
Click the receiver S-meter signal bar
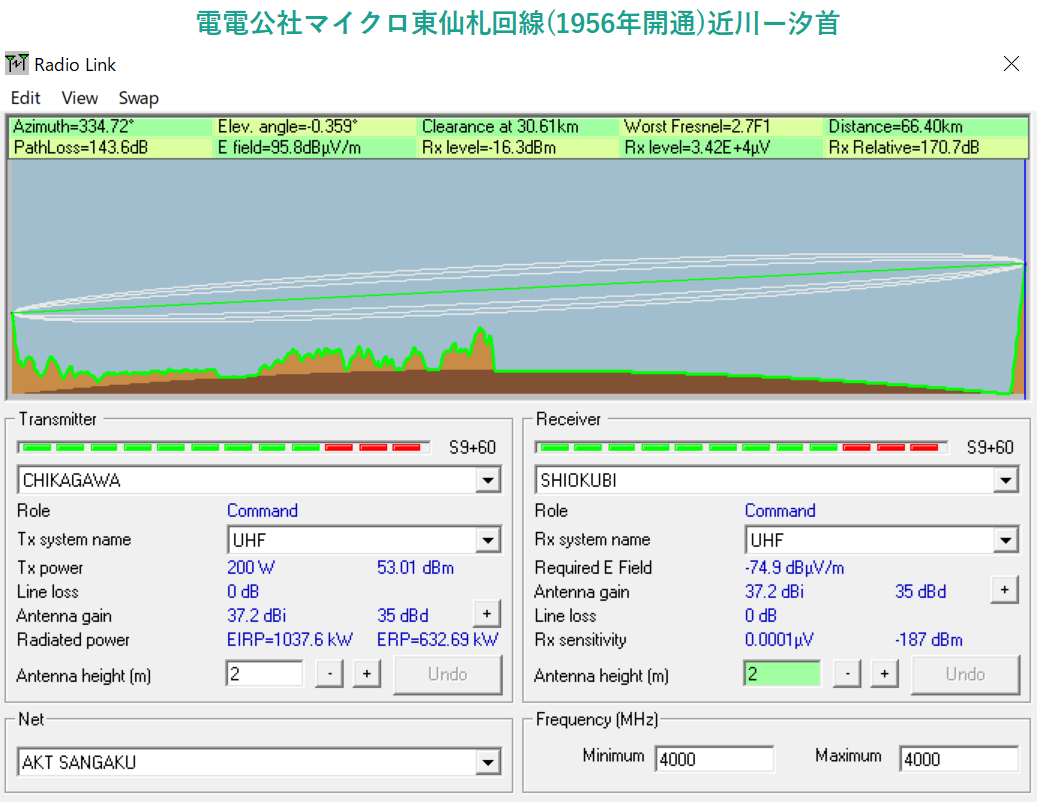pos(741,448)
